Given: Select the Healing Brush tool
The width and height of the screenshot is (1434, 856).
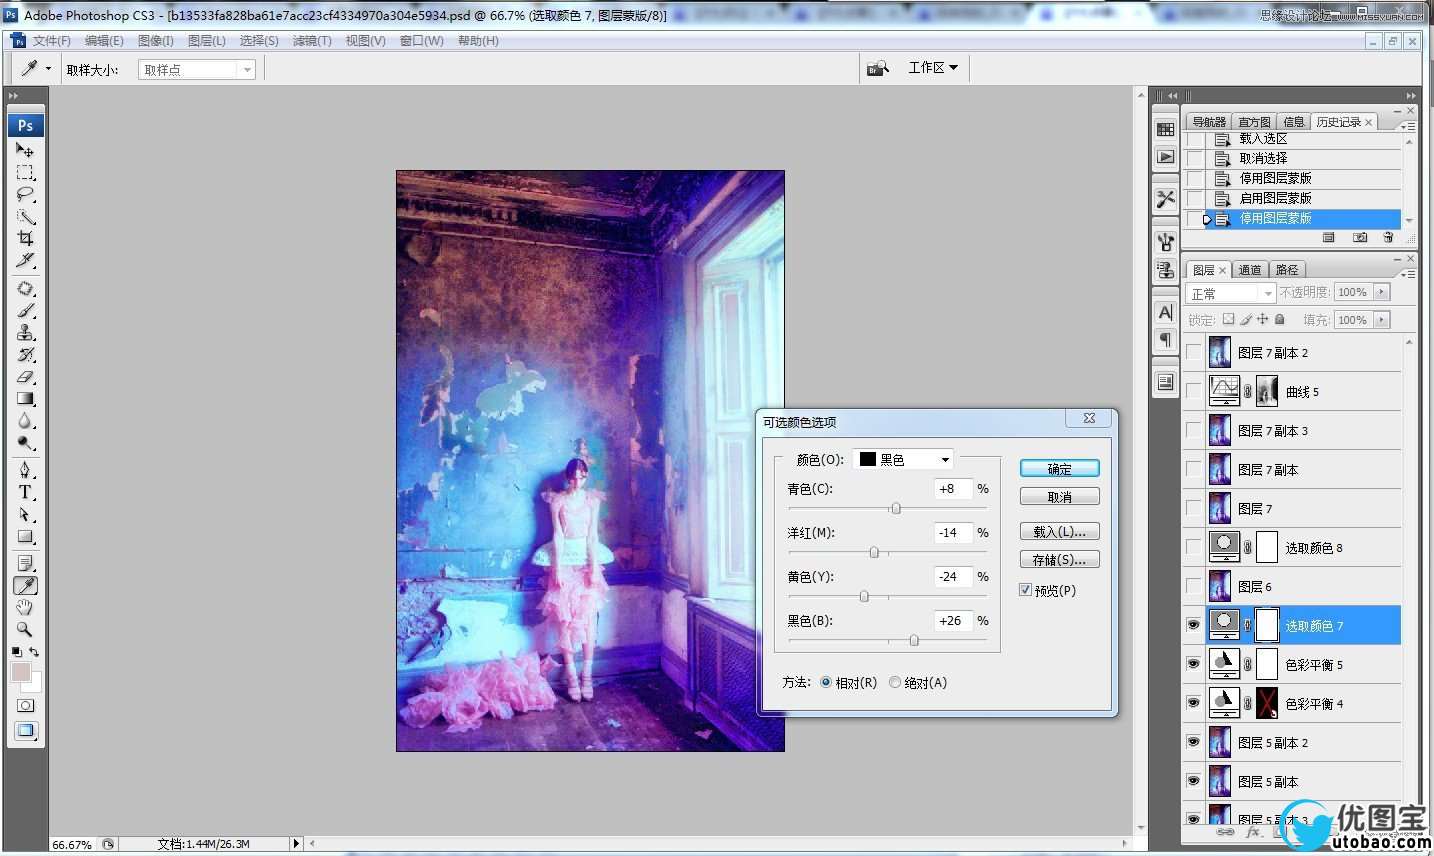Looking at the screenshot, I should coord(25,289).
